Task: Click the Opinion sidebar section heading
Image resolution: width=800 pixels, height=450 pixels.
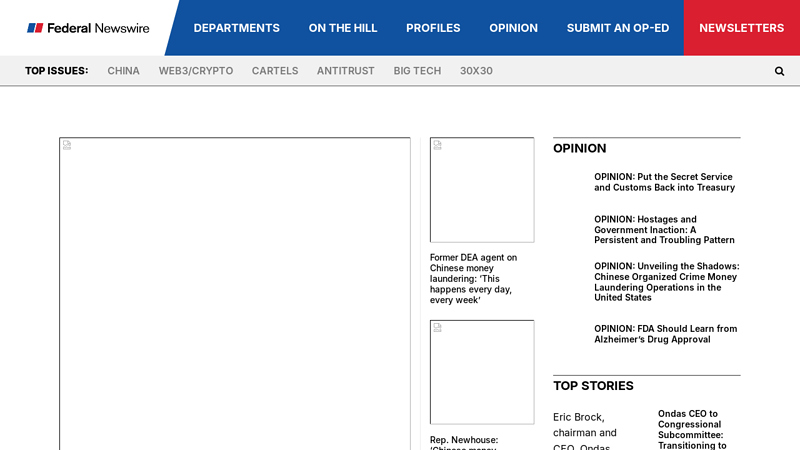Action: (580, 148)
